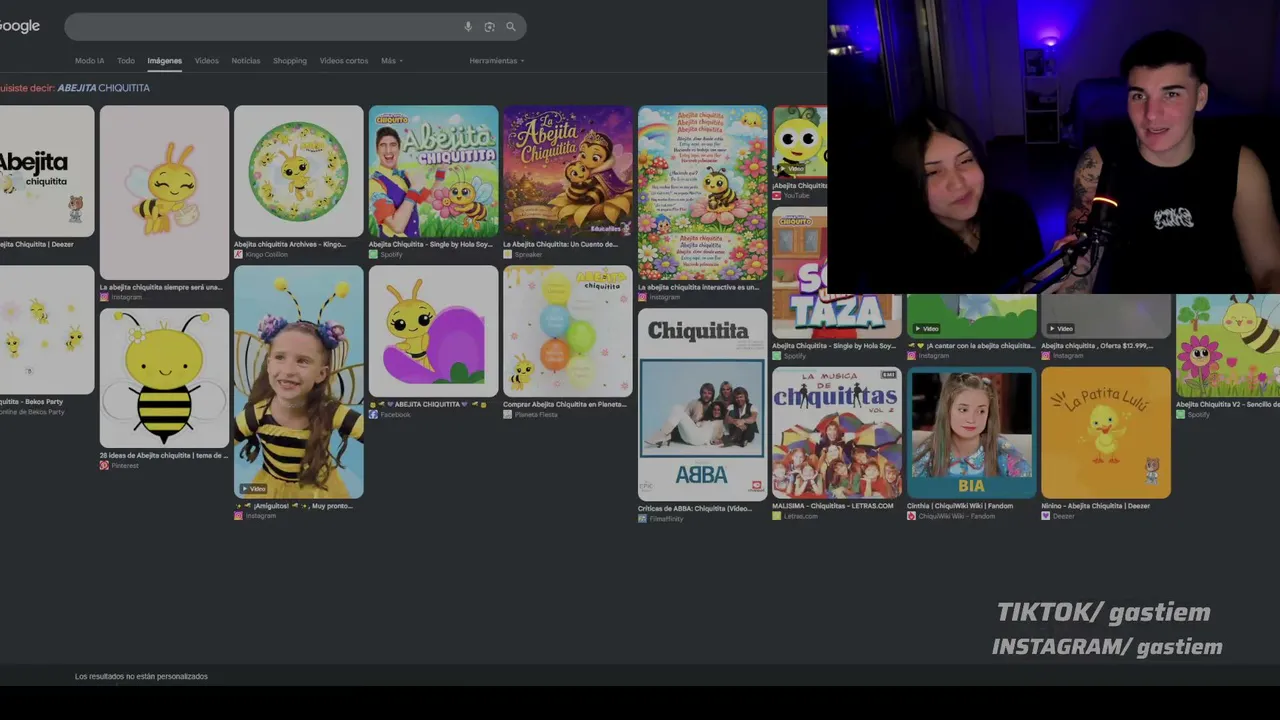Click the microphone voice search icon
This screenshot has width=1280, height=720.
click(468, 27)
